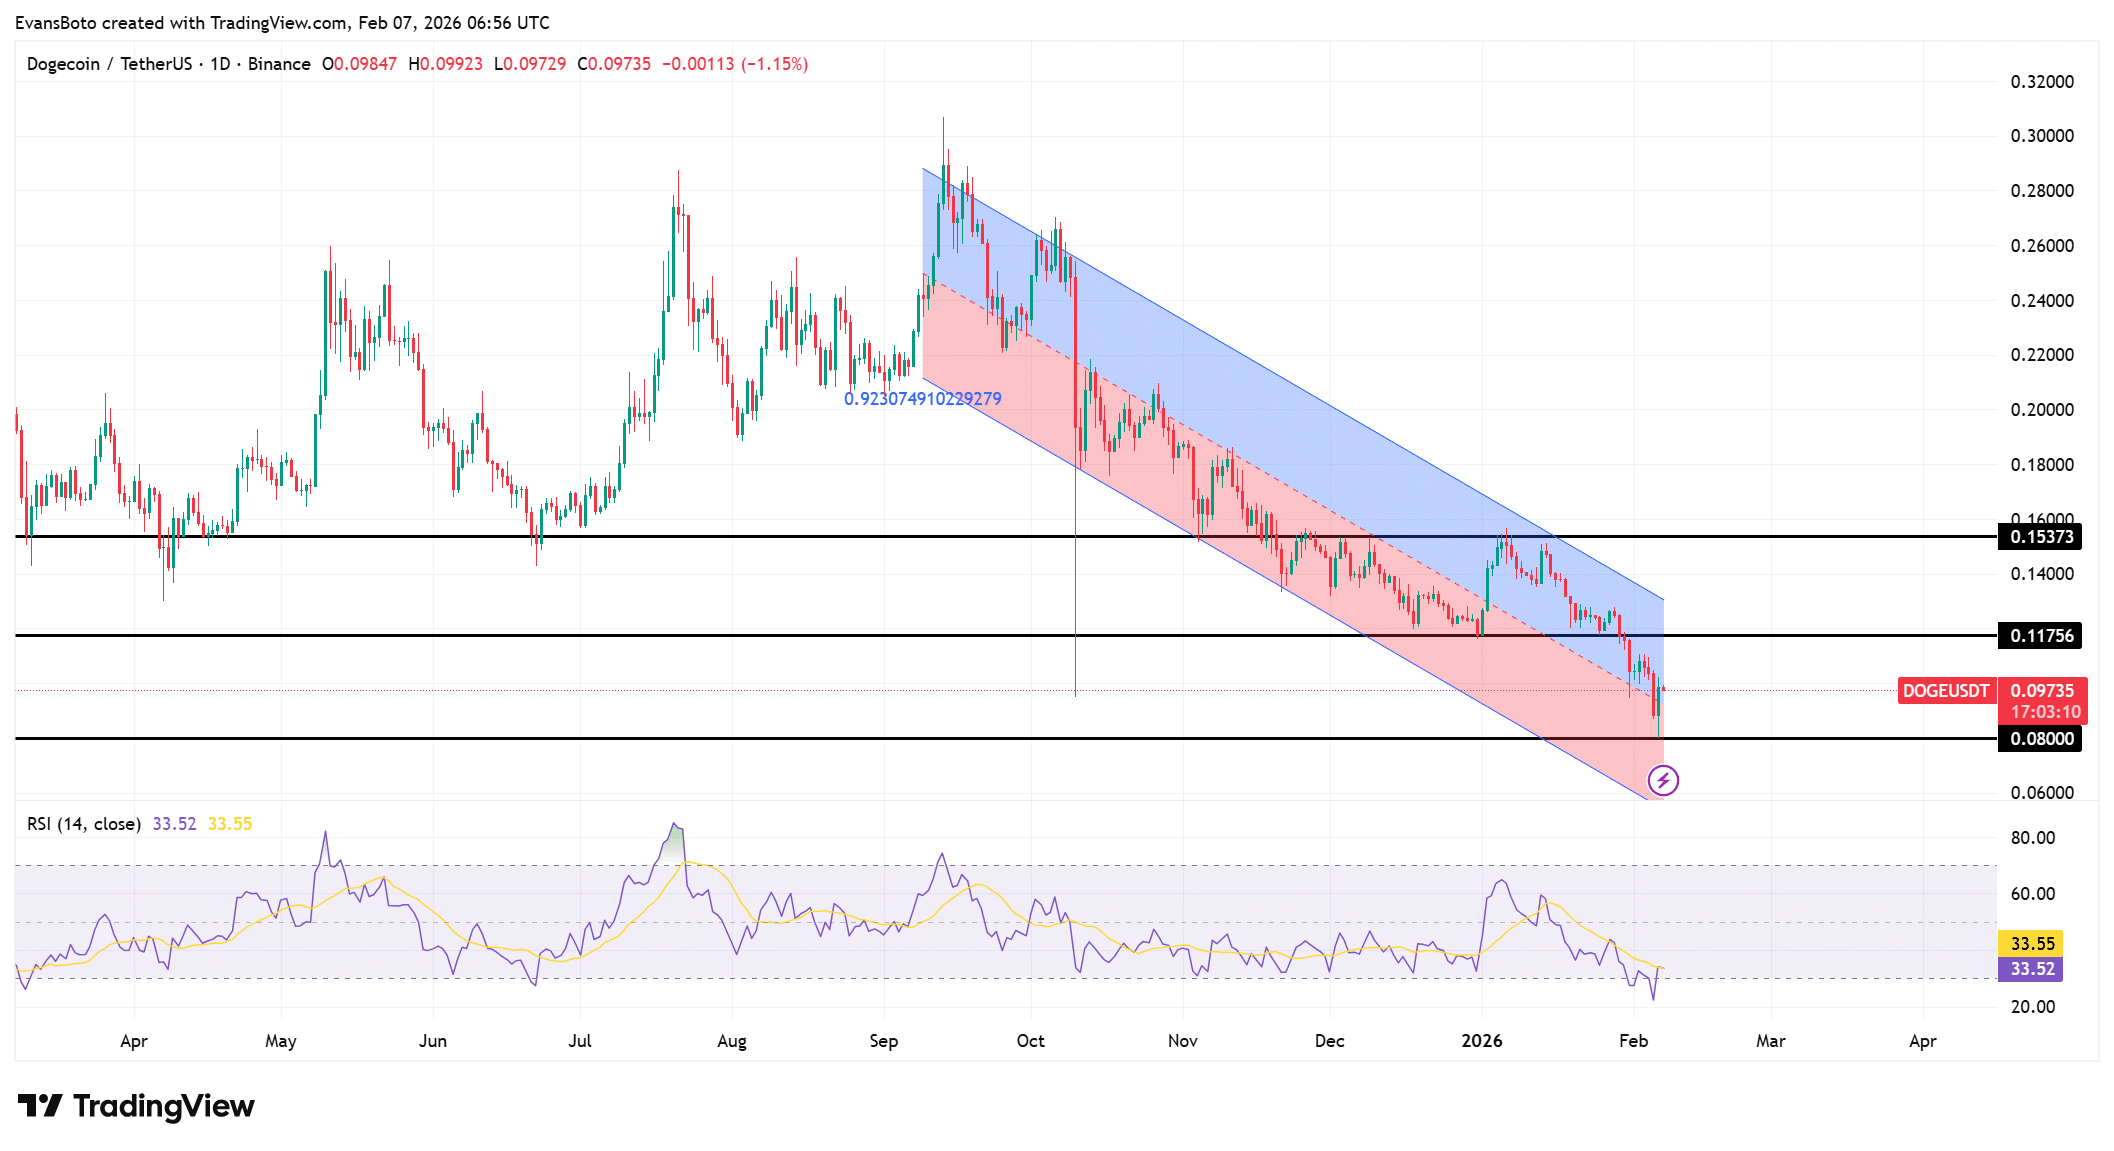Open the TradingView.com attribution link
Screen dimensions: 2114x1151
coord(275,22)
